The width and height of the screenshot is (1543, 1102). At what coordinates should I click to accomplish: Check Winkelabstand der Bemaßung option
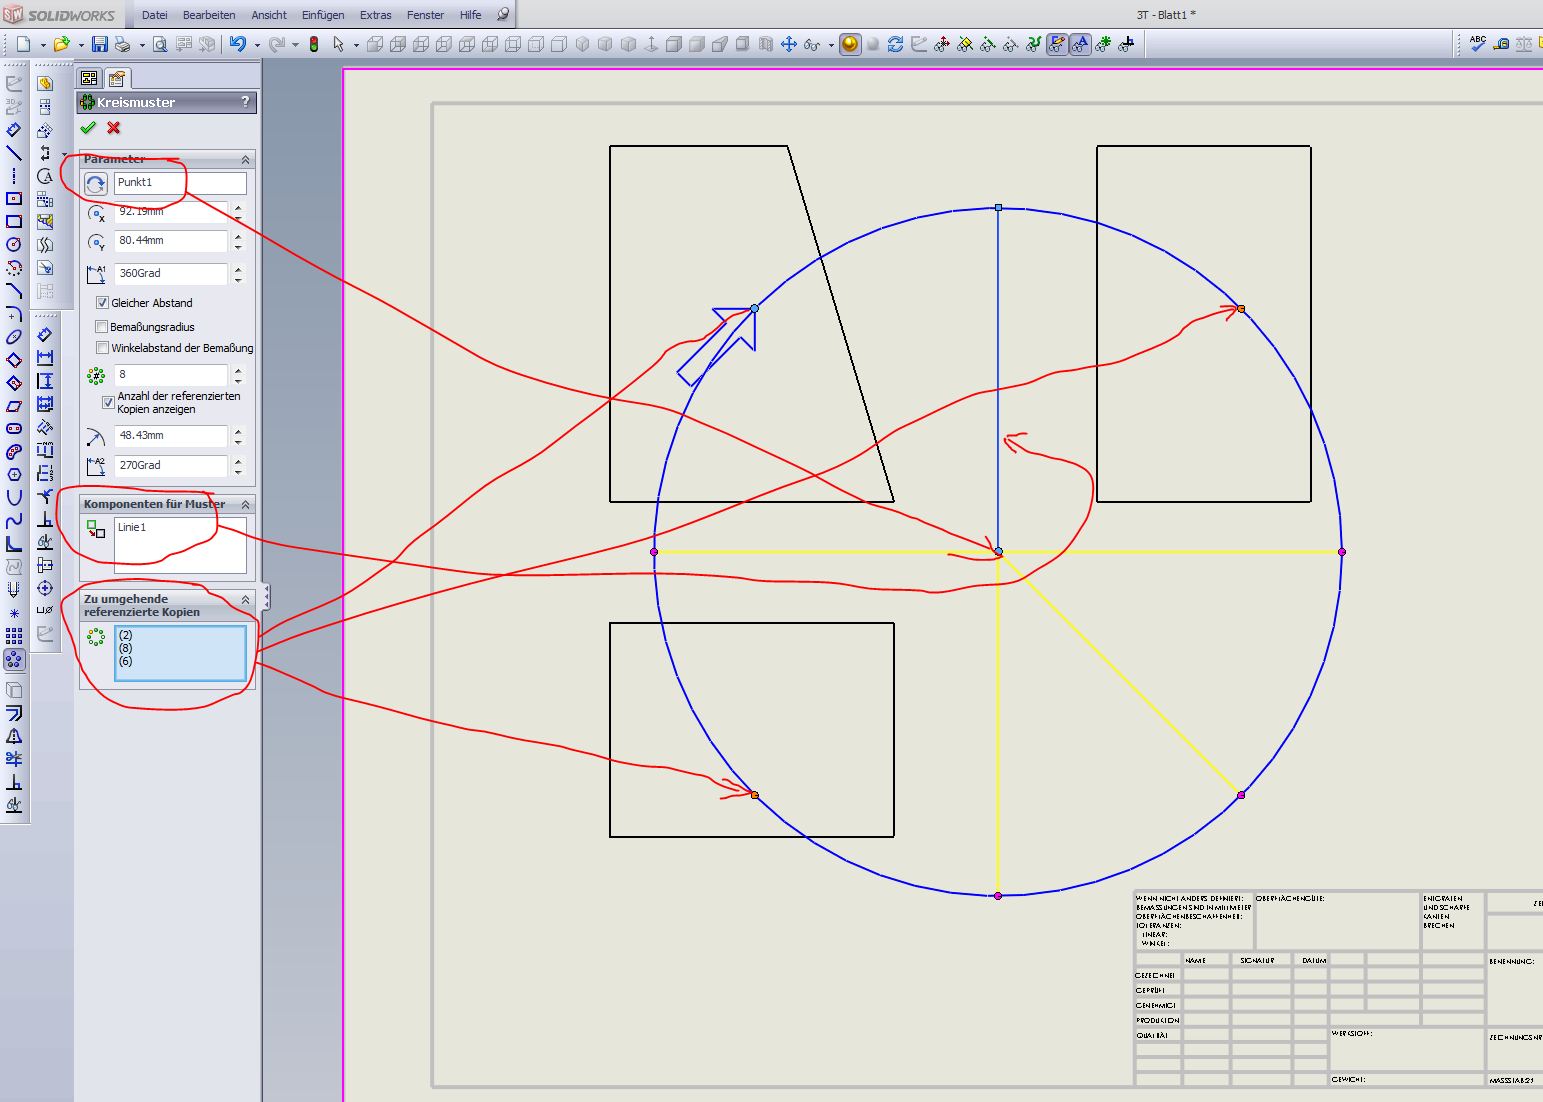102,348
